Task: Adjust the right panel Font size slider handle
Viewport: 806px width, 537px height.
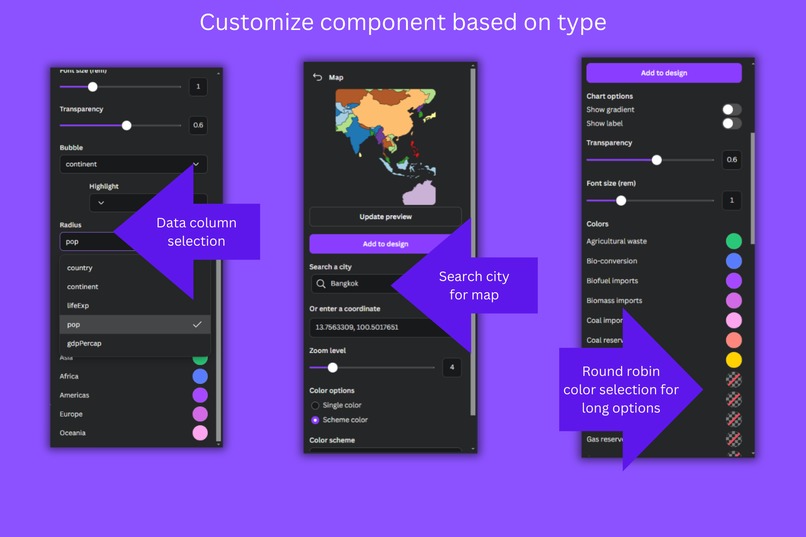Action: (x=621, y=200)
